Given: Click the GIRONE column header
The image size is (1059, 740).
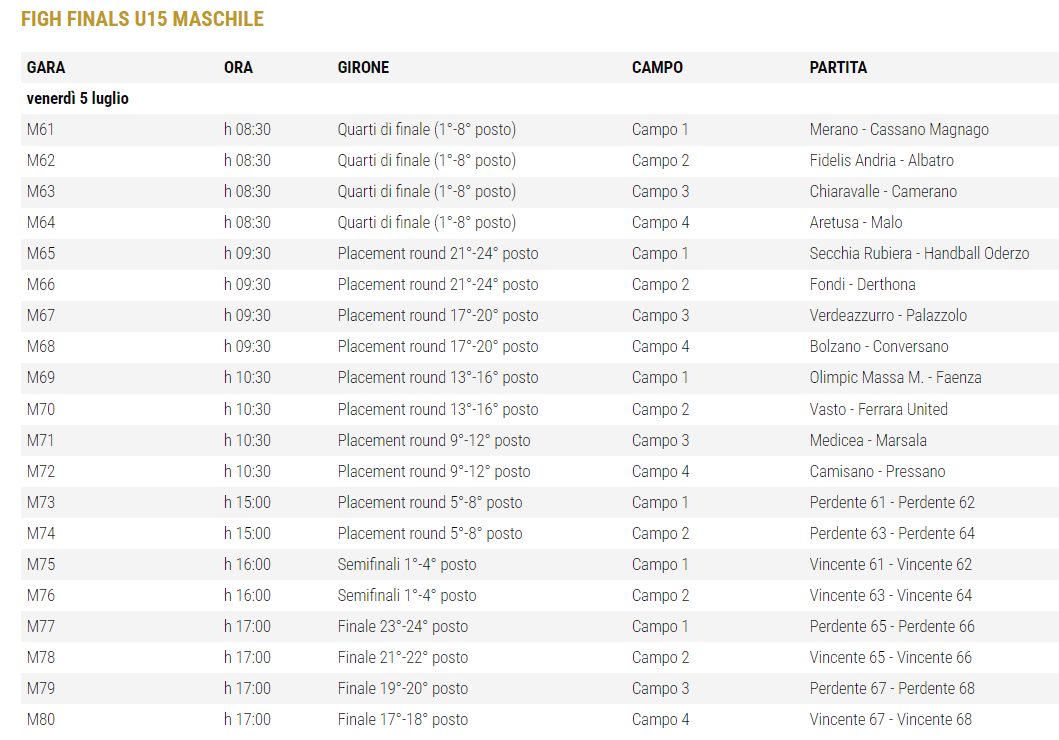Looking at the screenshot, I should click(363, 68).
